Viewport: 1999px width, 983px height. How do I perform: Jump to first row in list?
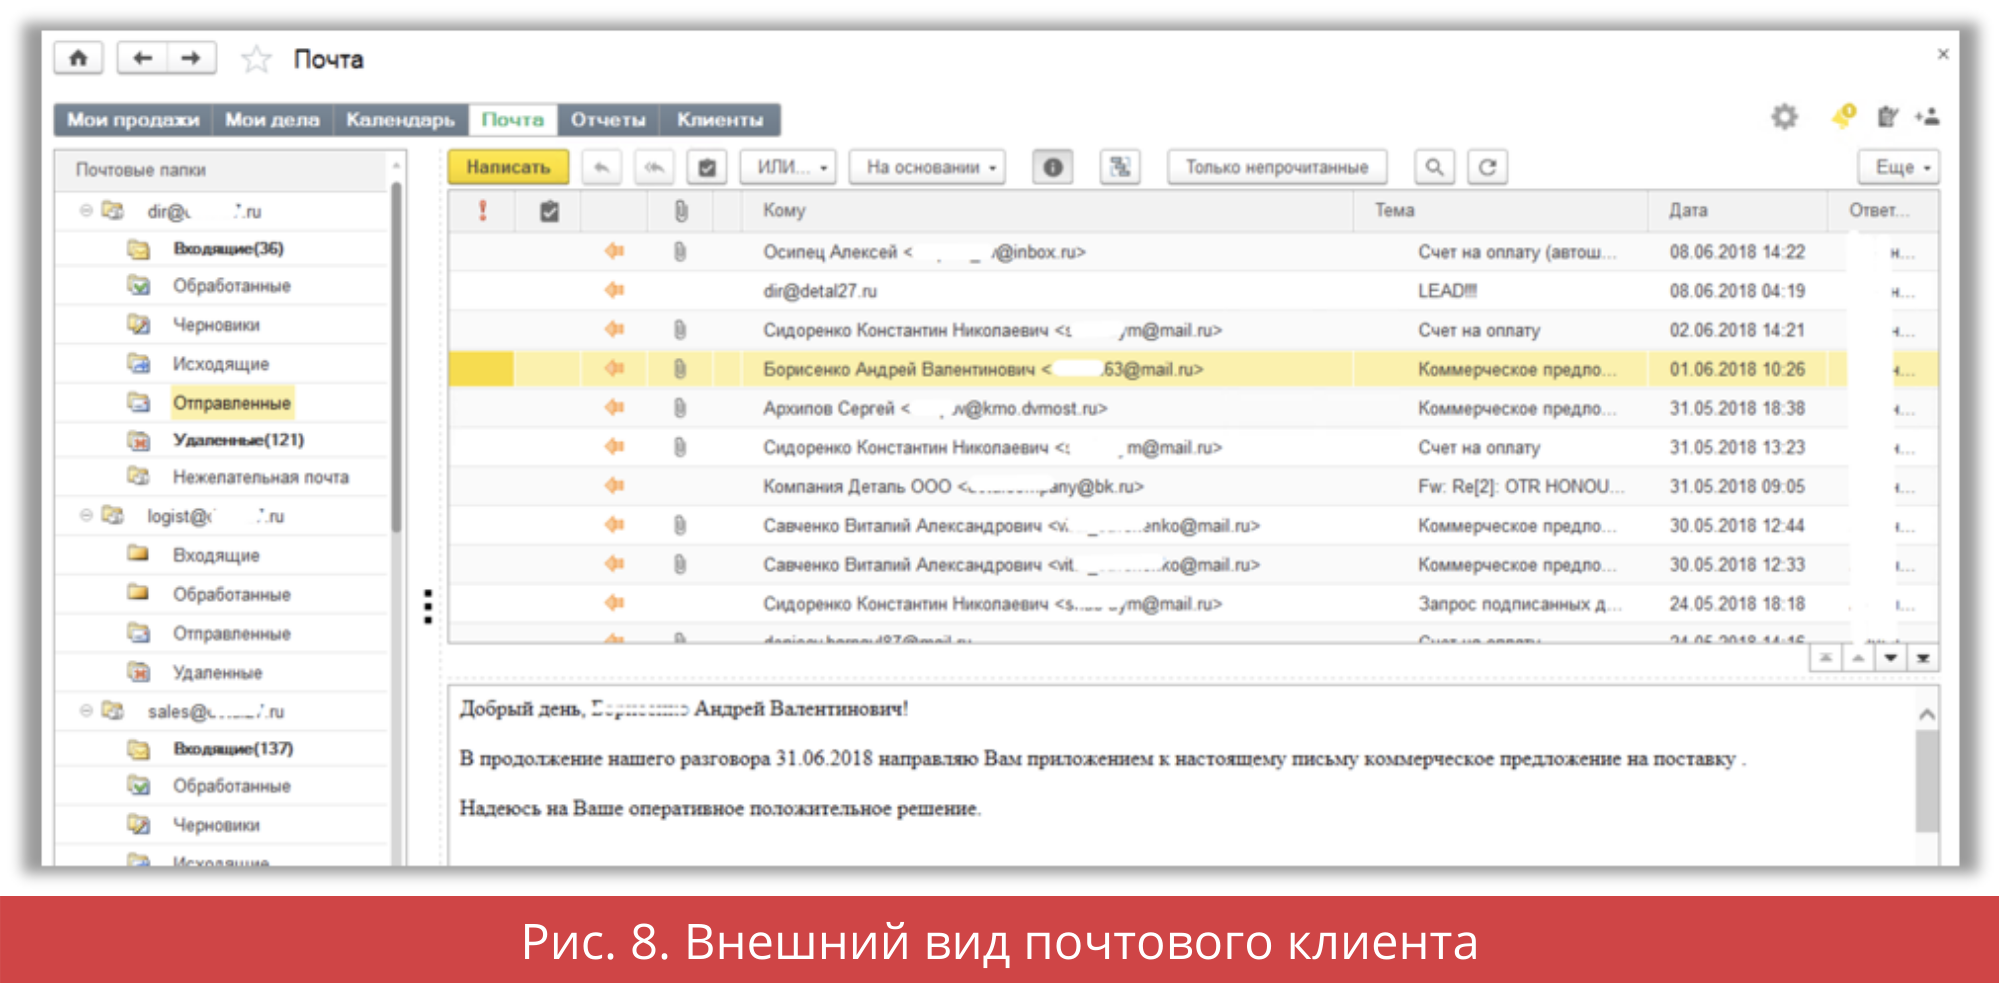[x=1826, y=658]
